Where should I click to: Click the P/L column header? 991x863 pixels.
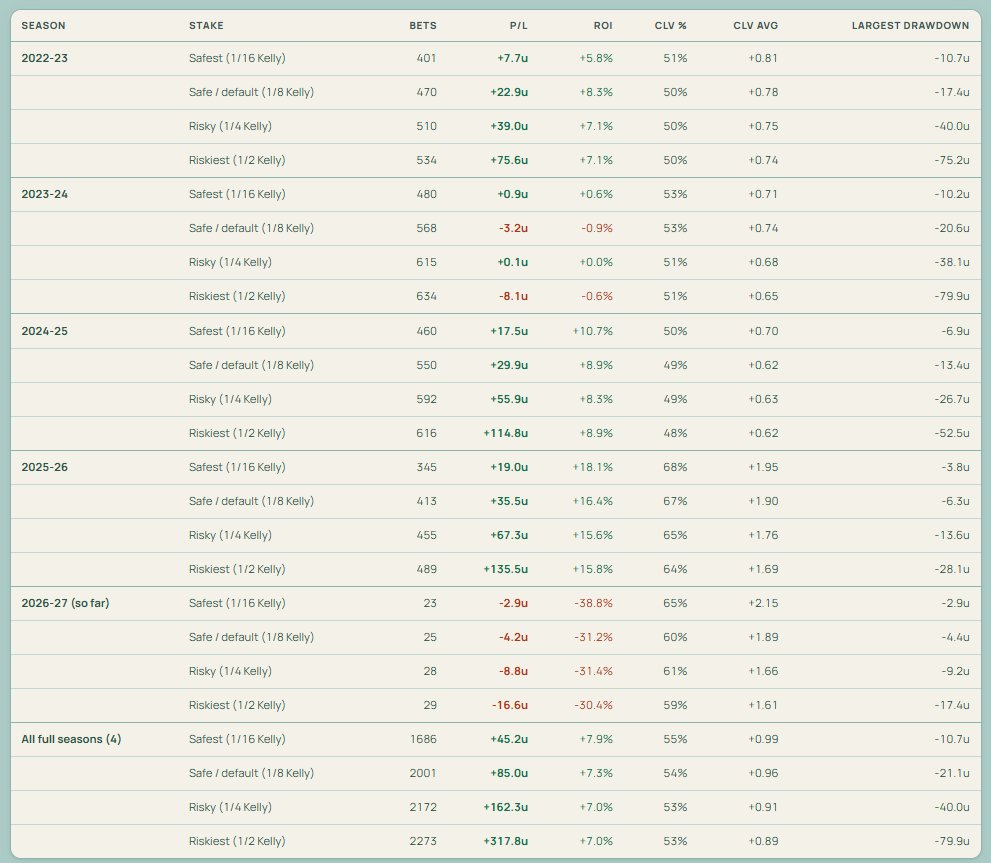tap(518, 25)
